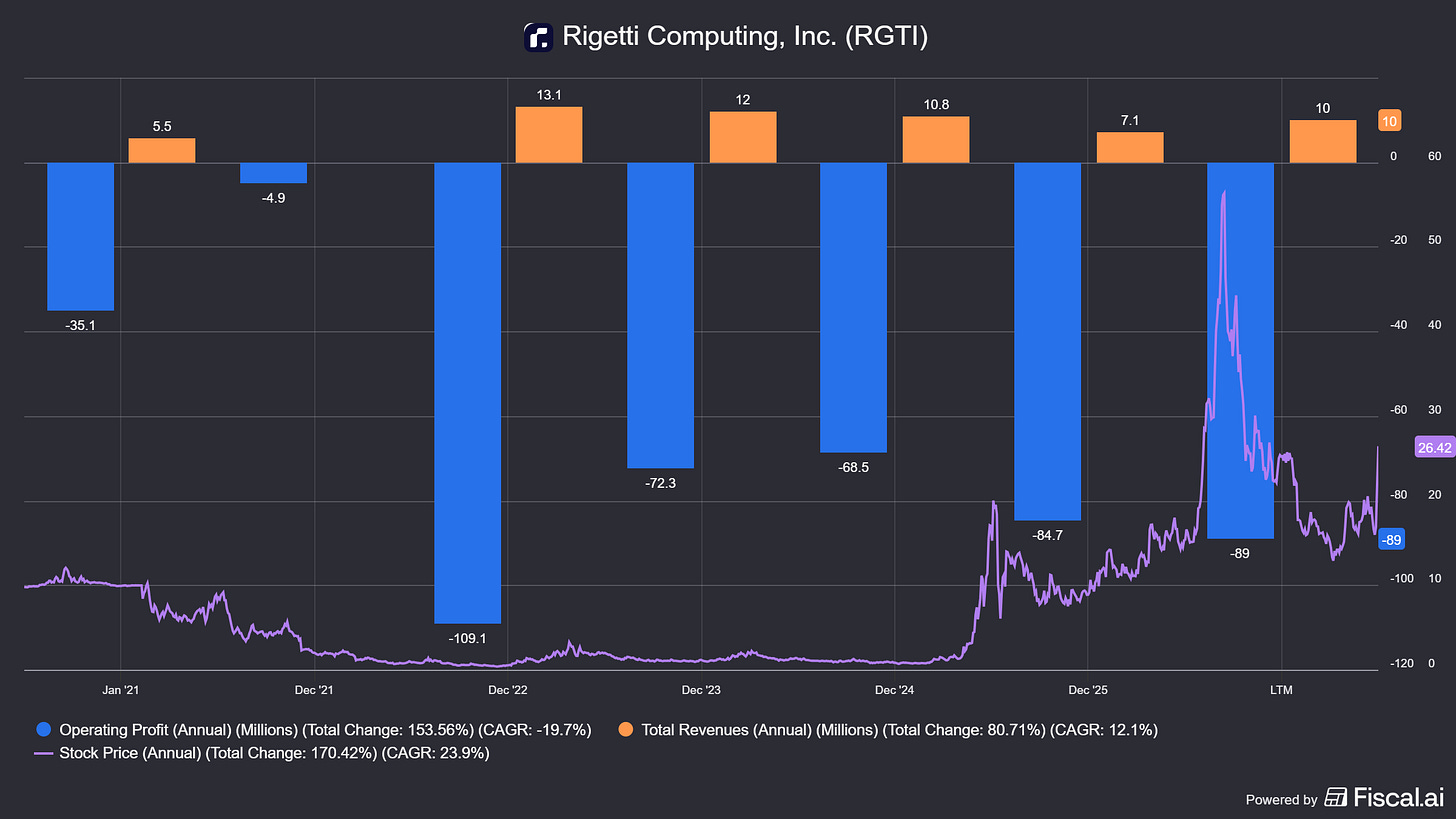Click the Jan '21 x-axis label

pos(120,689)
